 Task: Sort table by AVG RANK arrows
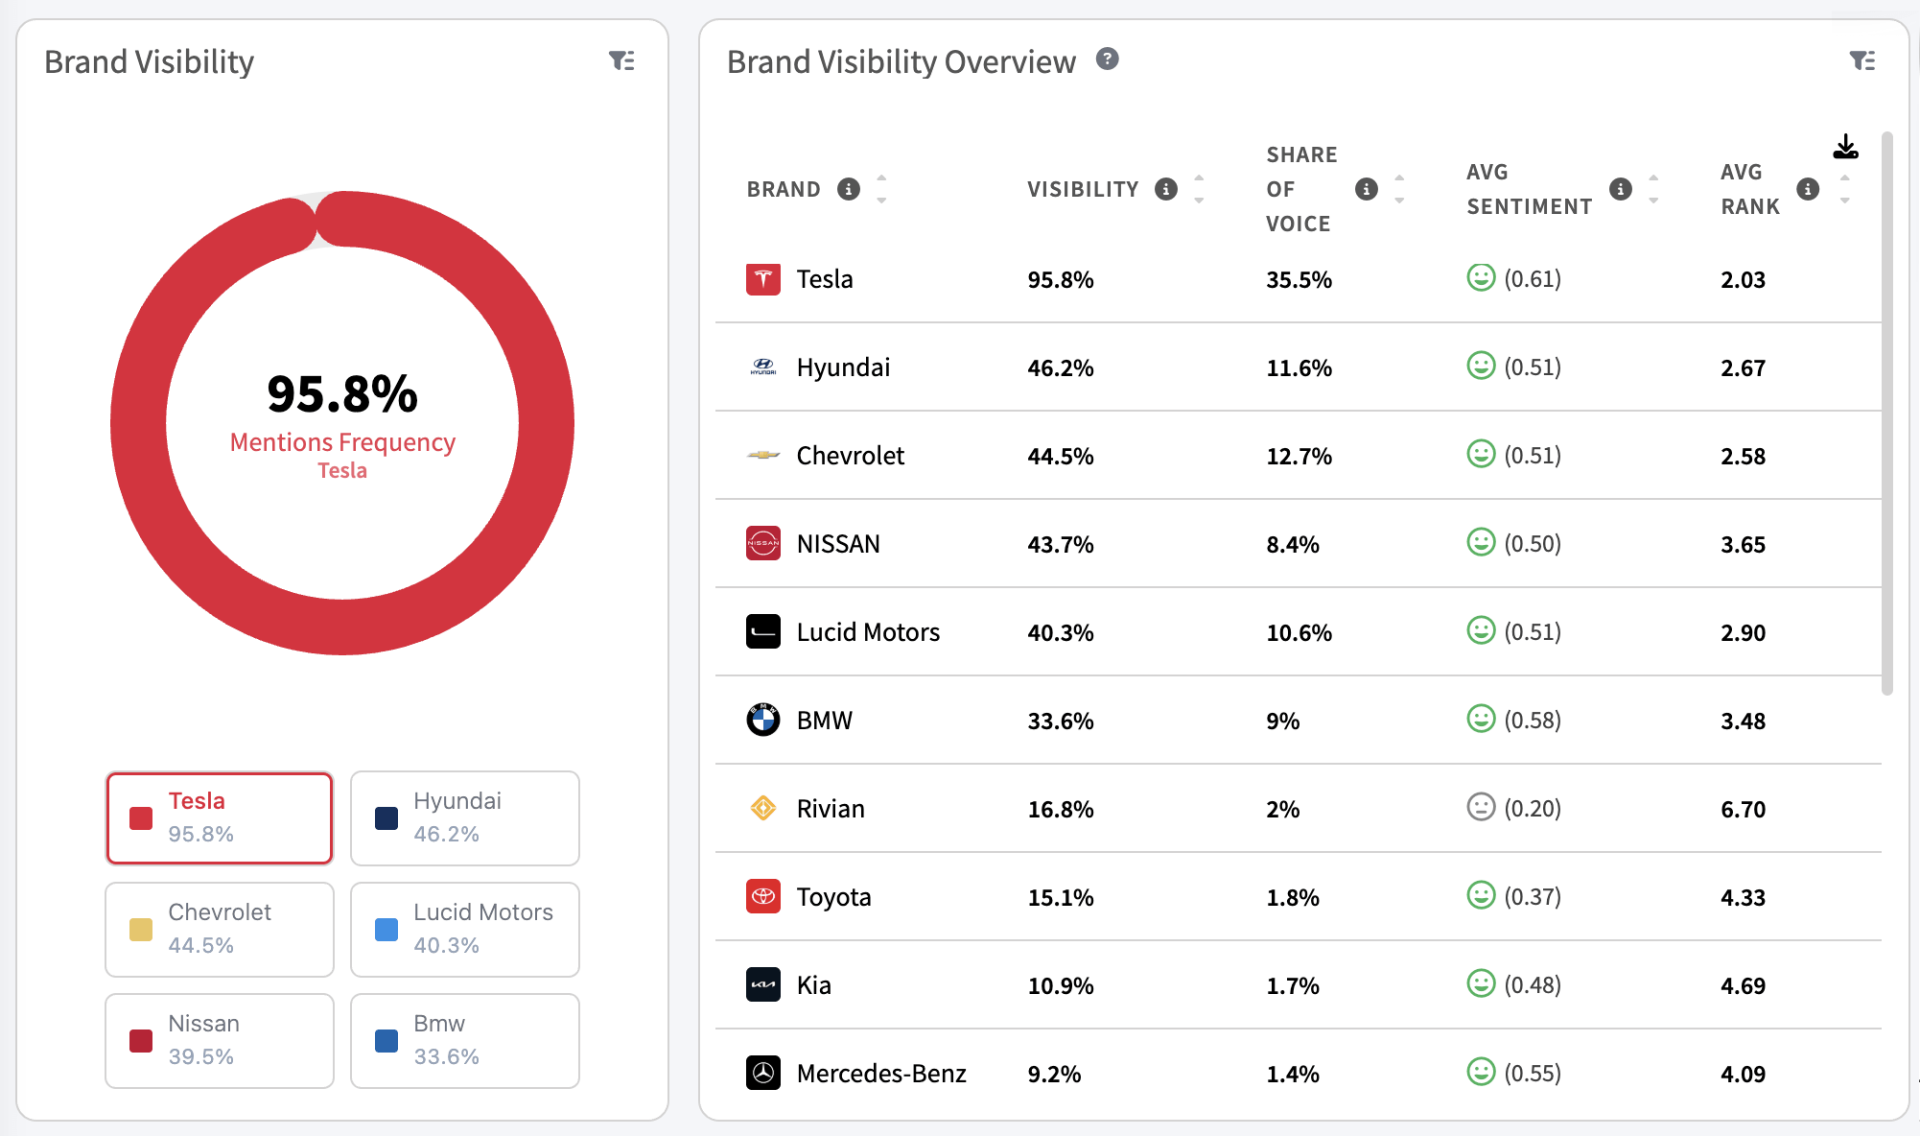click(1844, 189)
